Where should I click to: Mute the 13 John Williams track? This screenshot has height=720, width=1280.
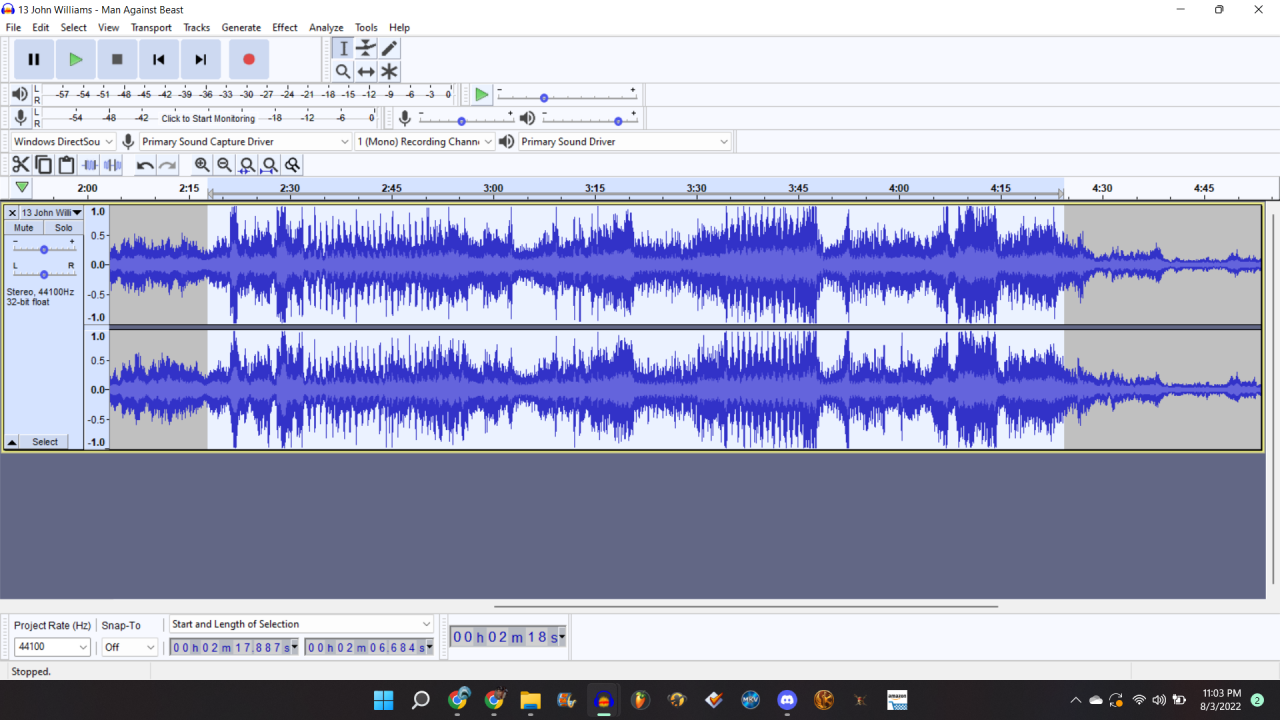tap(24, 228)
